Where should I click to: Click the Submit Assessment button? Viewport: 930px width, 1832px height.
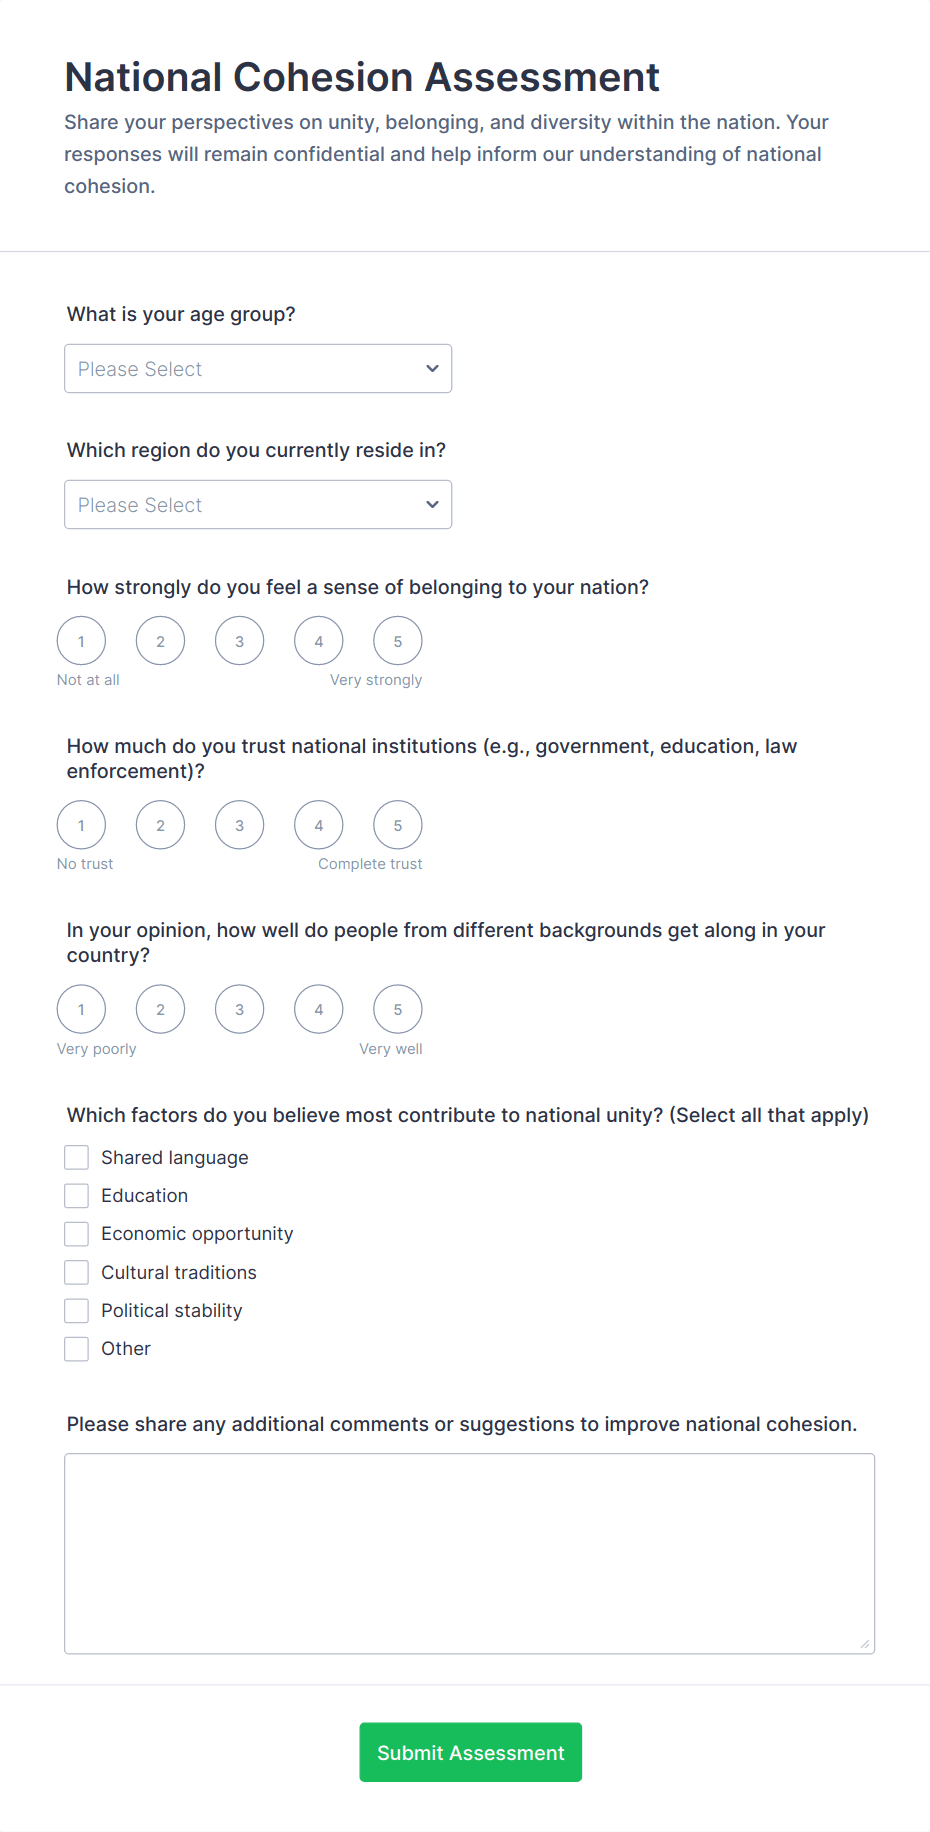point(470,1752)
